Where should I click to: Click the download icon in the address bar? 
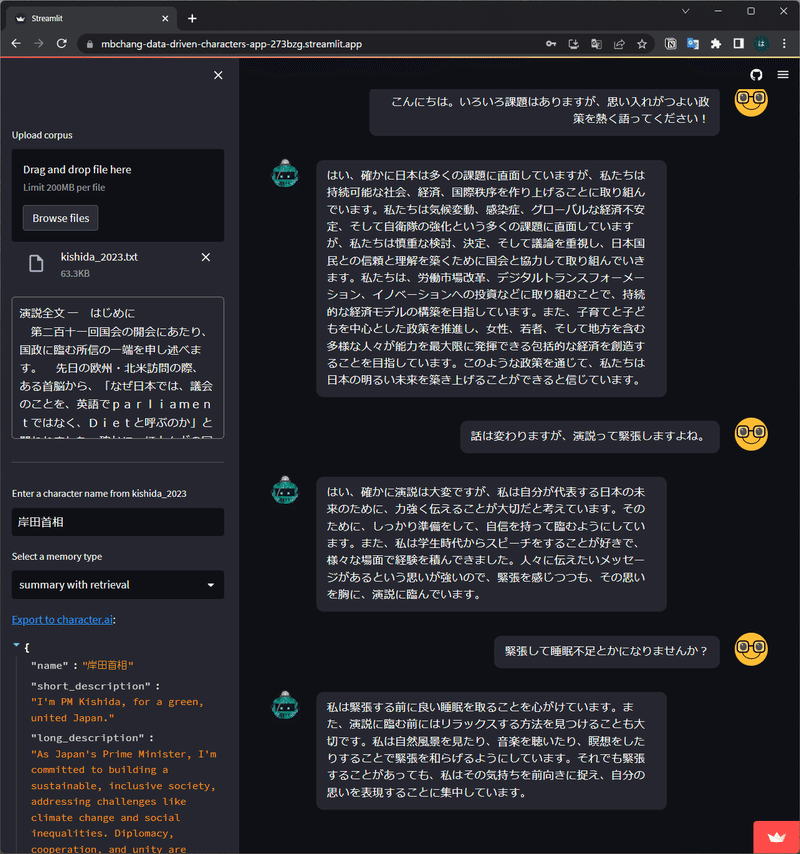click(575, 44)
